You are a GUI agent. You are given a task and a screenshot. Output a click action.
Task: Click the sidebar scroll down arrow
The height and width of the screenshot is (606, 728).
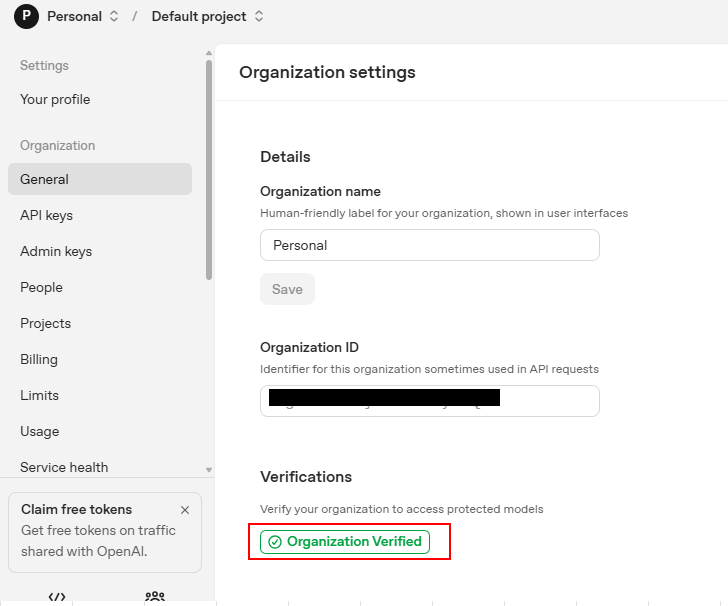pos(209,470)
